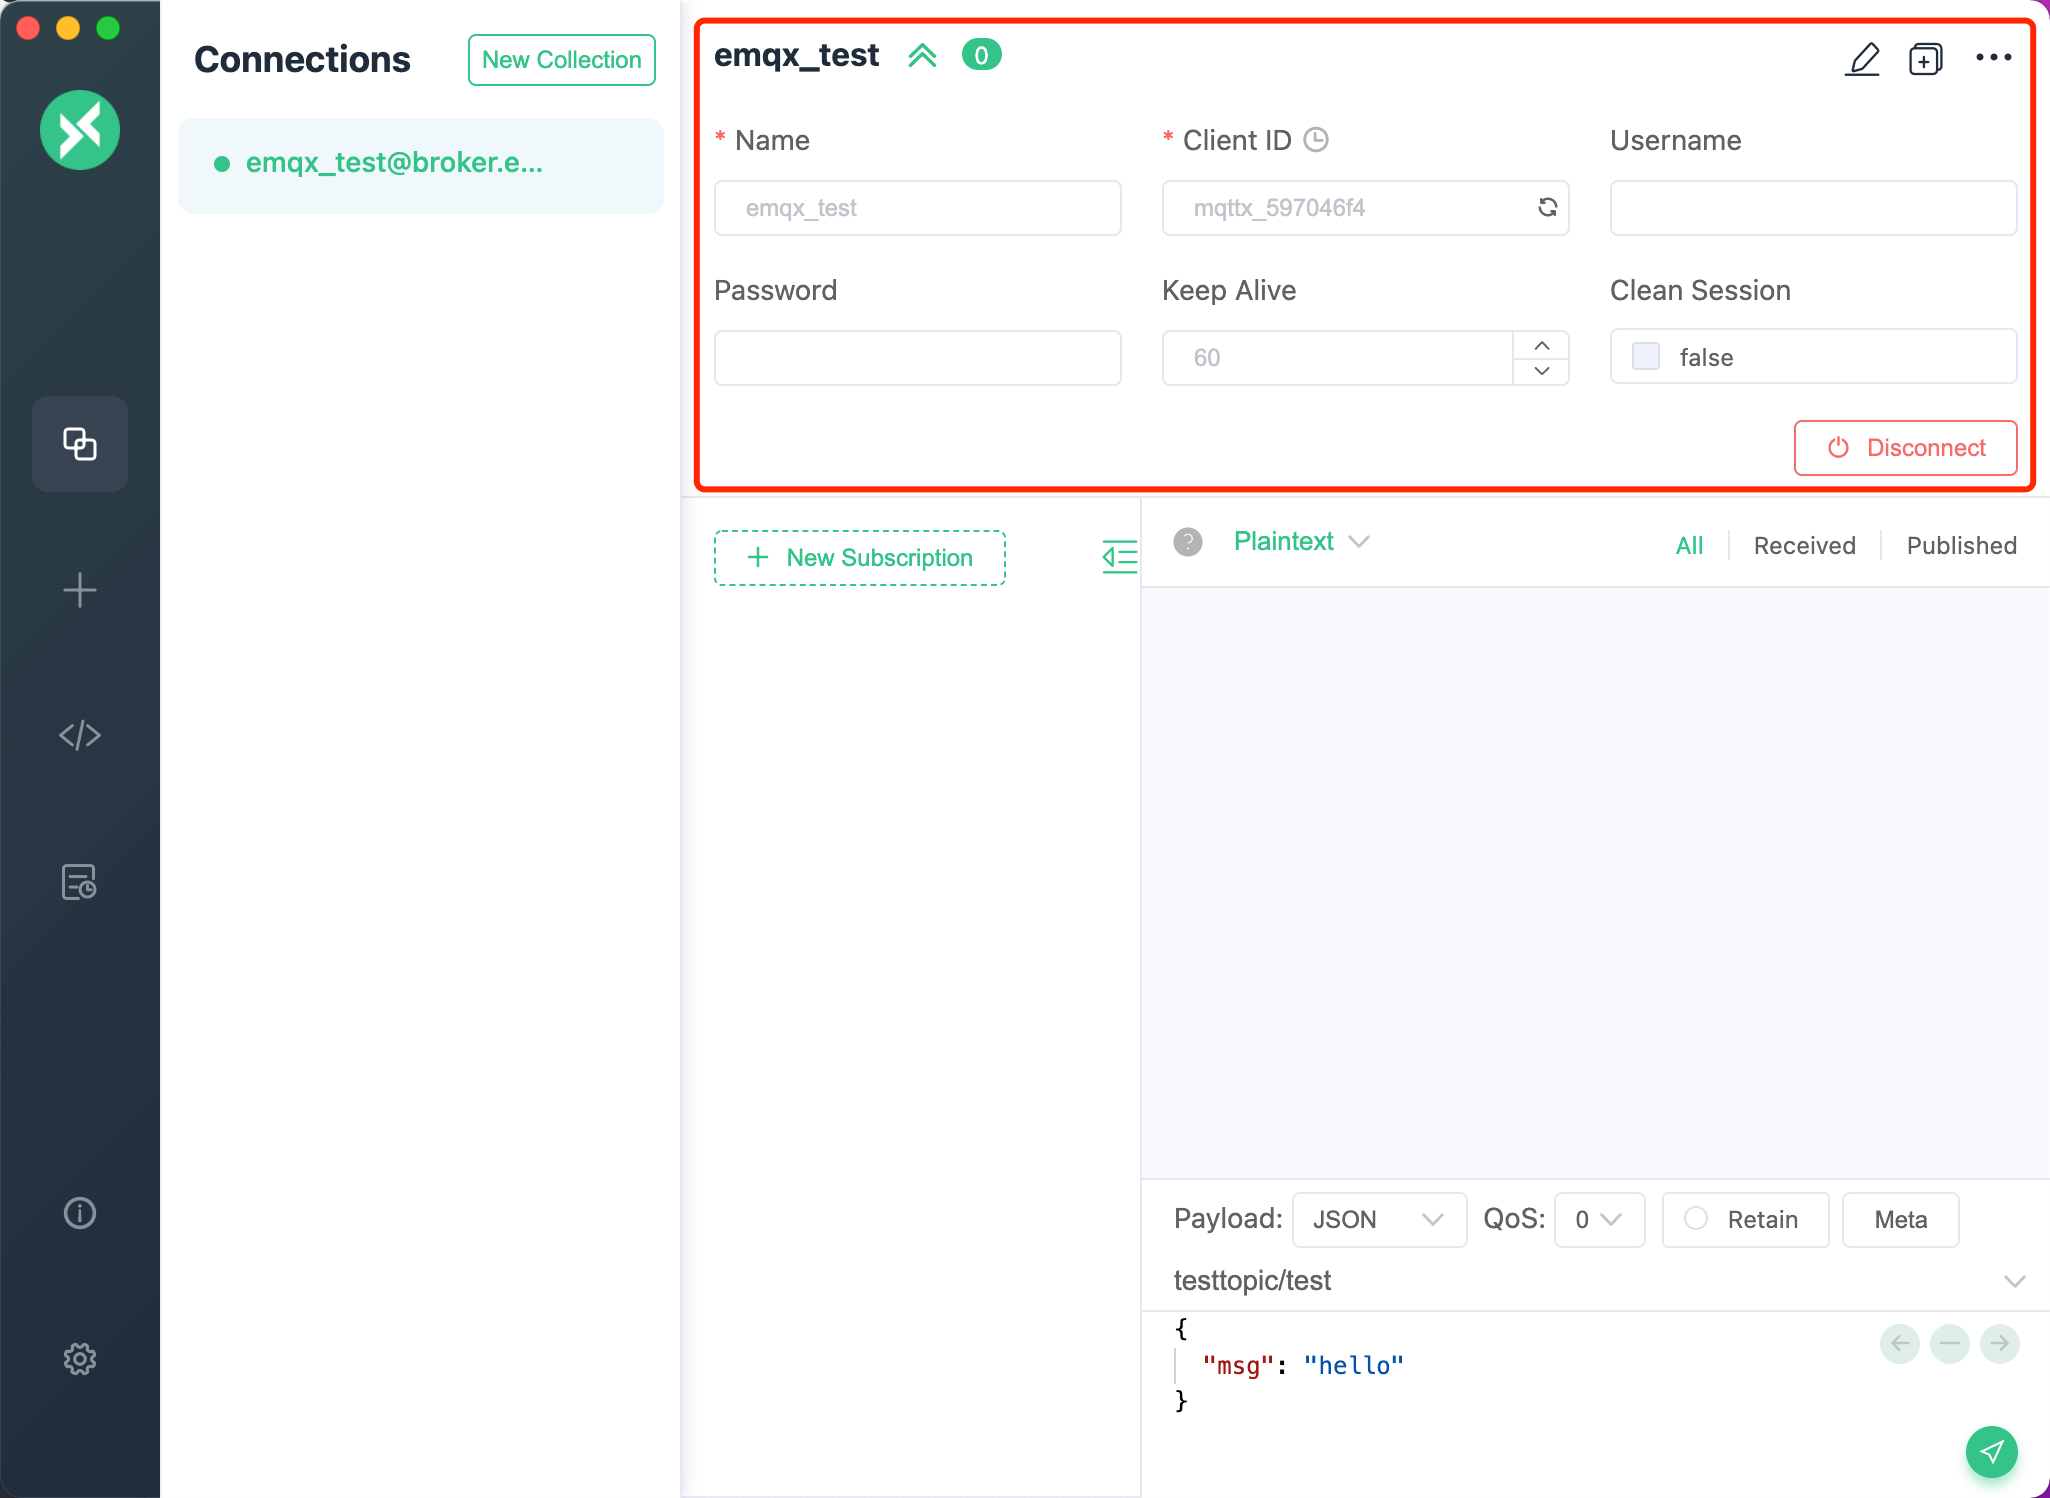Viewport: 2050px width, 1498px height.
Task: Enable the Retain radio option
Action: 1696,1219
